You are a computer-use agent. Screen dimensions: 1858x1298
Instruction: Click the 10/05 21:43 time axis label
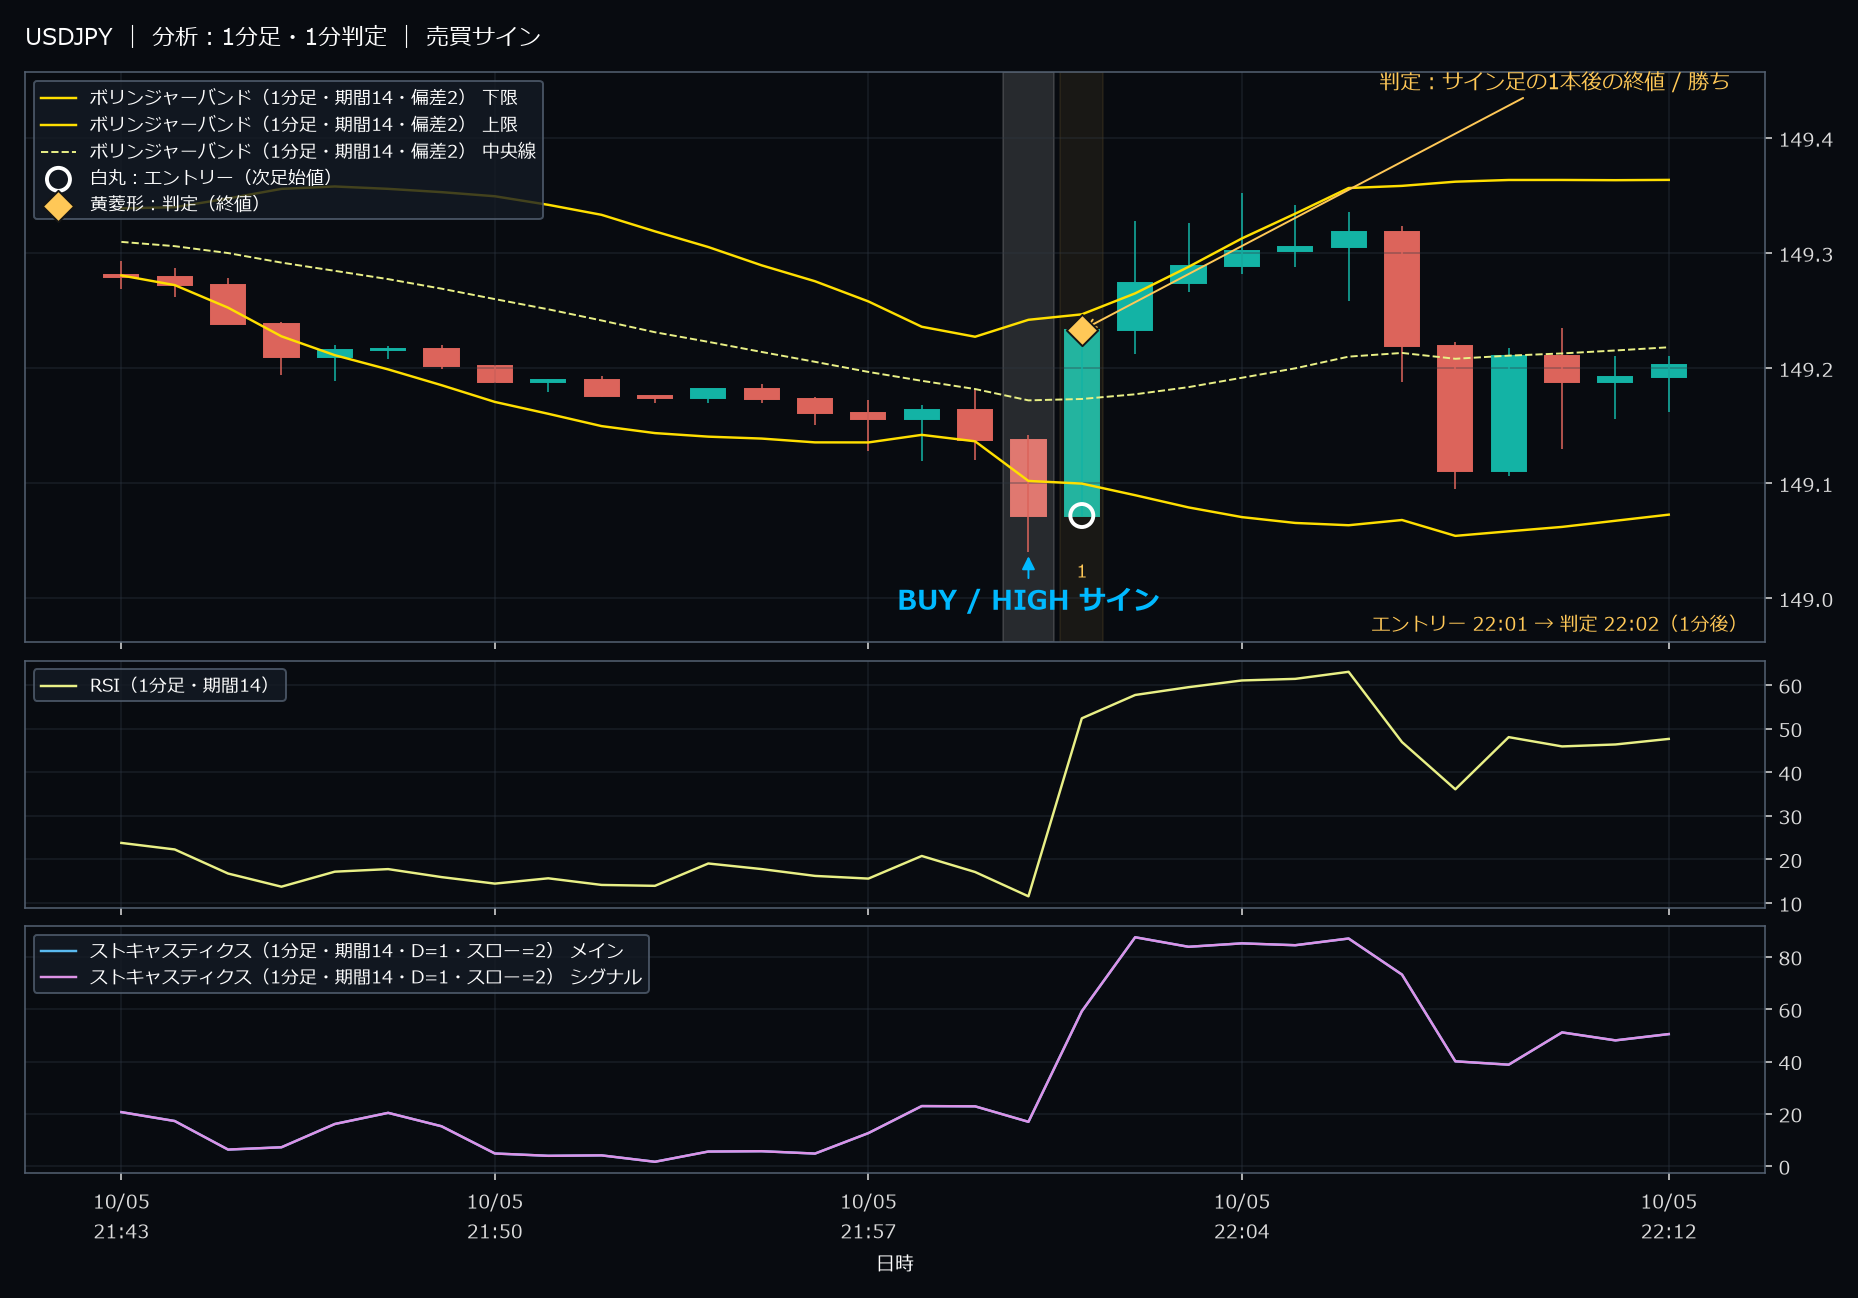tap(121, 1216)
